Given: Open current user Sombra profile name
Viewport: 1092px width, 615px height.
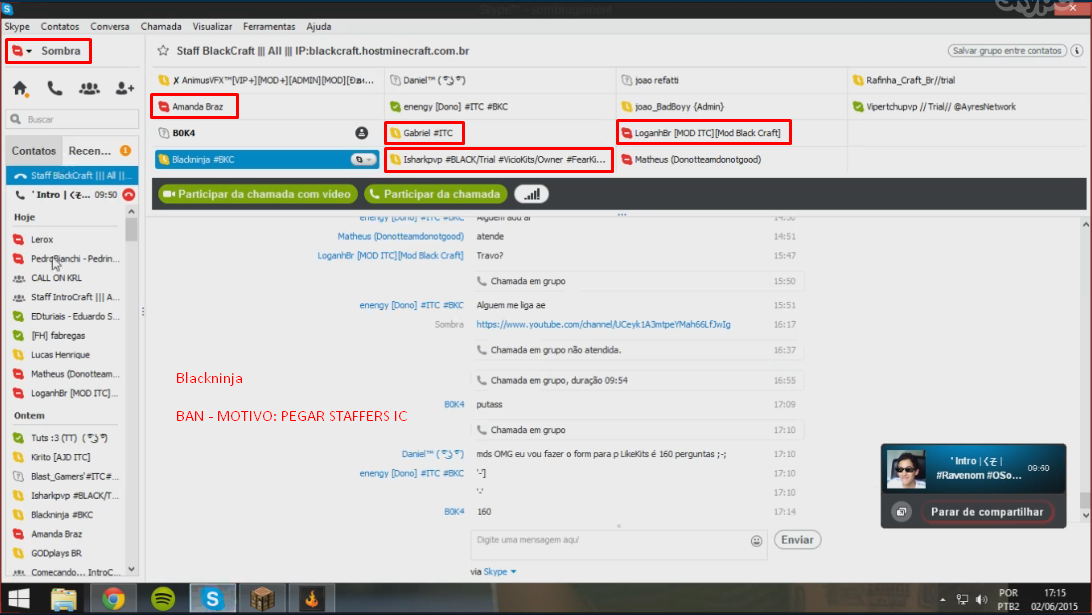Looking at the screenshot, I should click(x=61, y=51).
